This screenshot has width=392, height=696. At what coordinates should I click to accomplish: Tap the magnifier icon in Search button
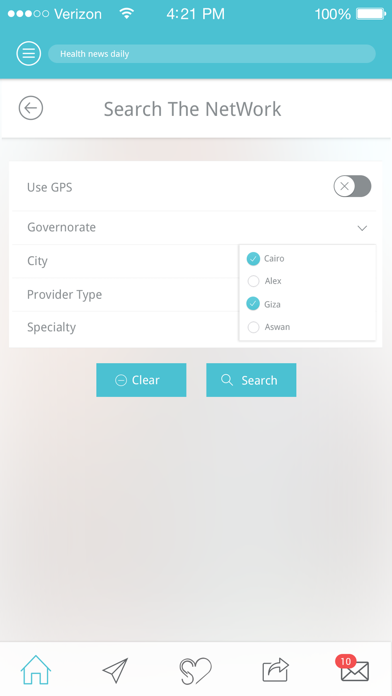[x=227, y=380]
